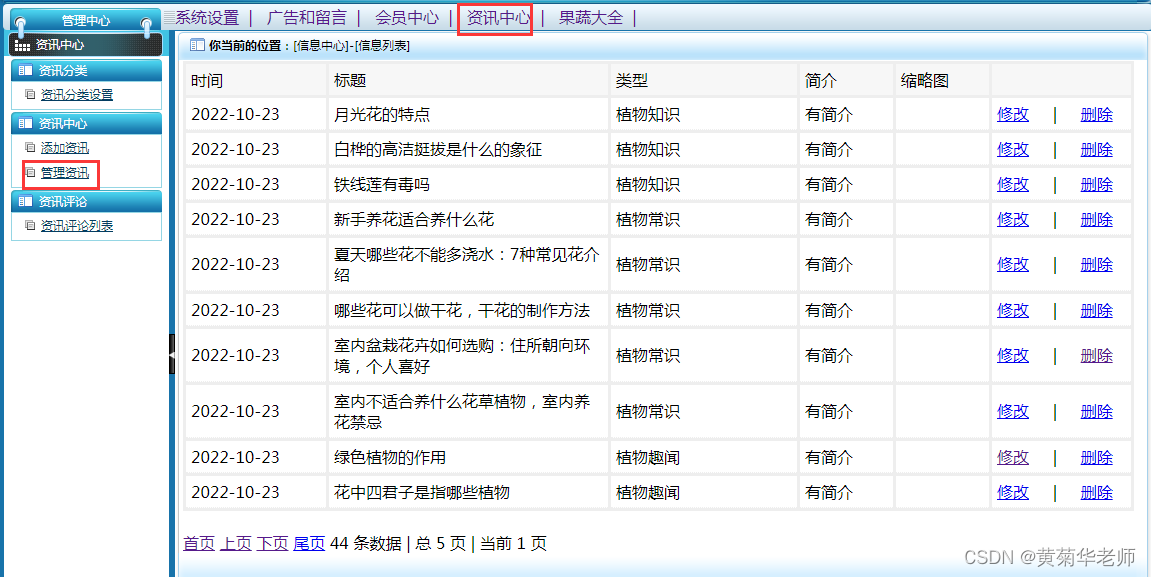
Task: Open the 广告和留言 menu tab
Action: 306,18
